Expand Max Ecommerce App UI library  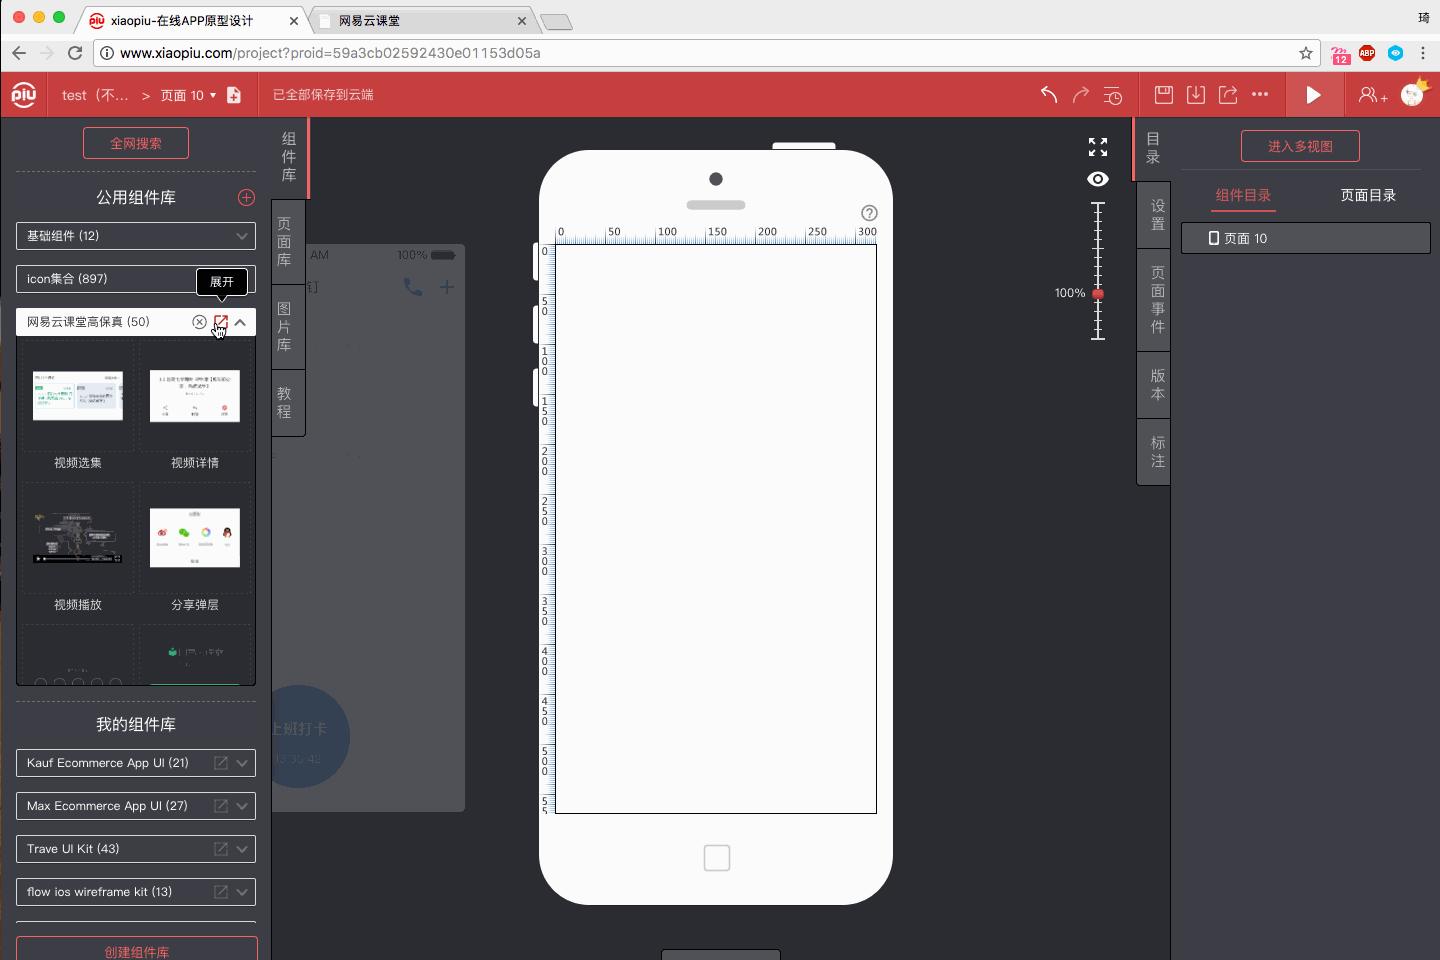pos(242,806)
